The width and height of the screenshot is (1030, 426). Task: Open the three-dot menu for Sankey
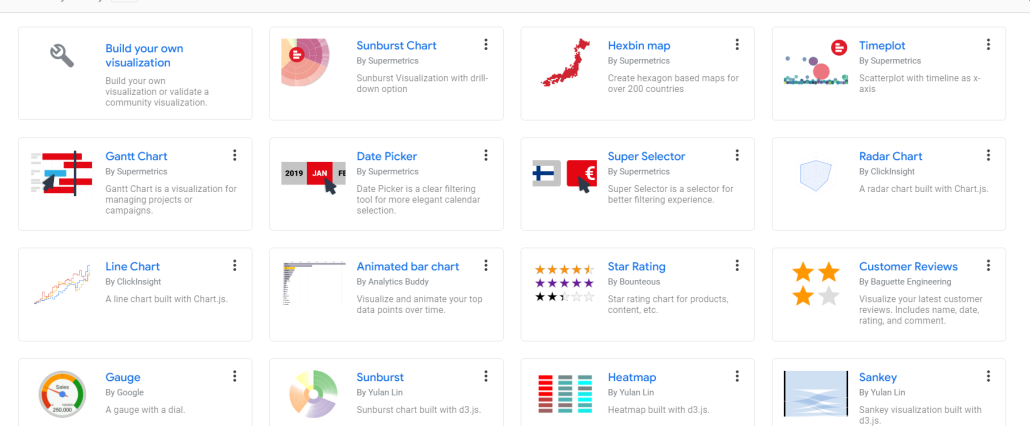(988, 376)
